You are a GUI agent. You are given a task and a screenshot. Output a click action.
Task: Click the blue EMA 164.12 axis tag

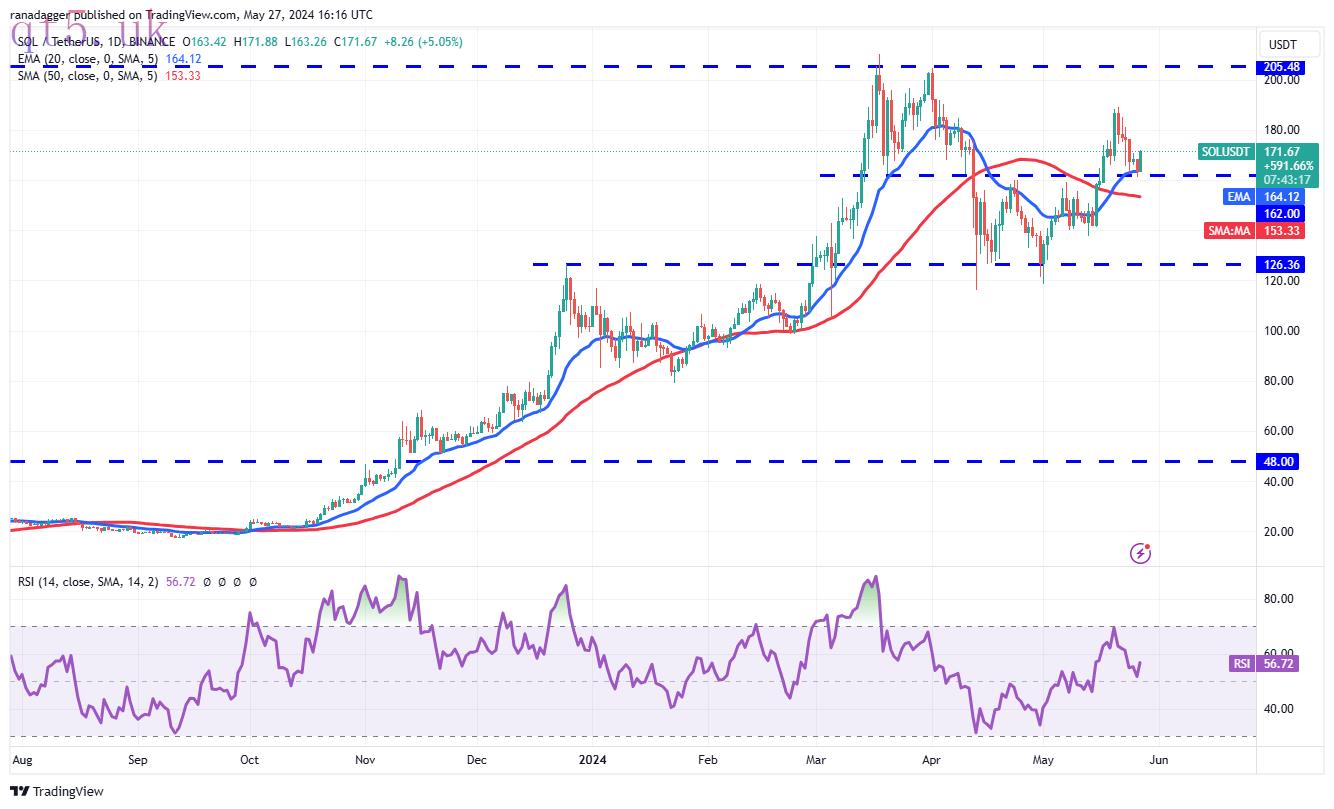1263,197
